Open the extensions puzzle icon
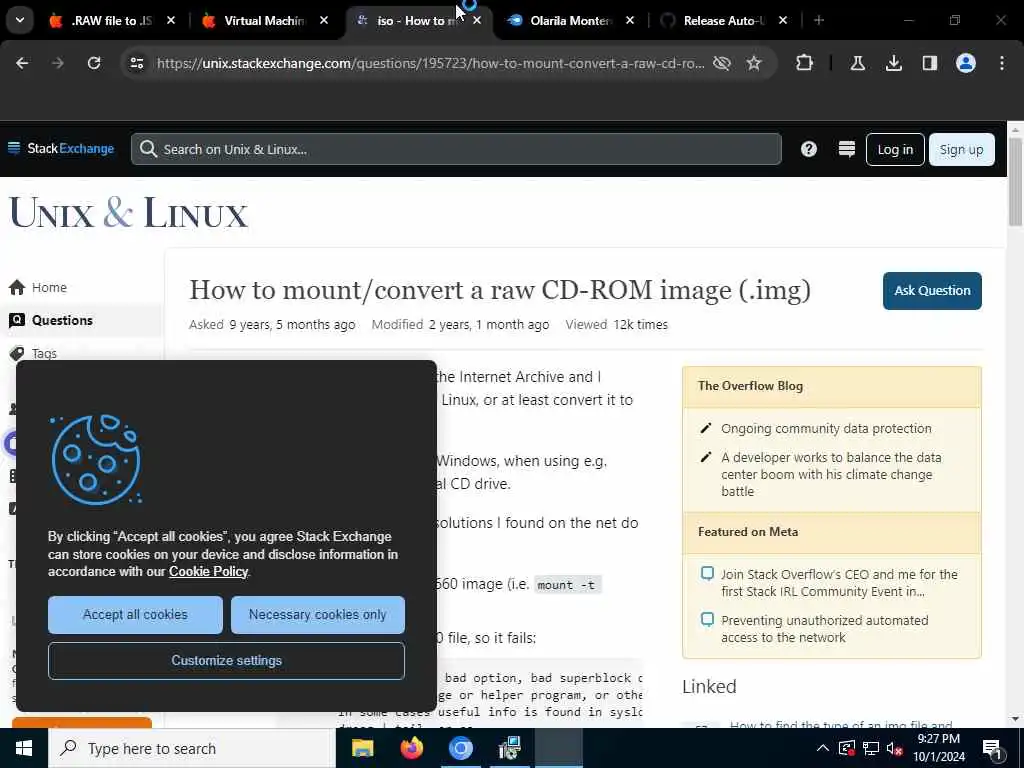This screenshot has width=1024, height=768. (x=805, y=63)
